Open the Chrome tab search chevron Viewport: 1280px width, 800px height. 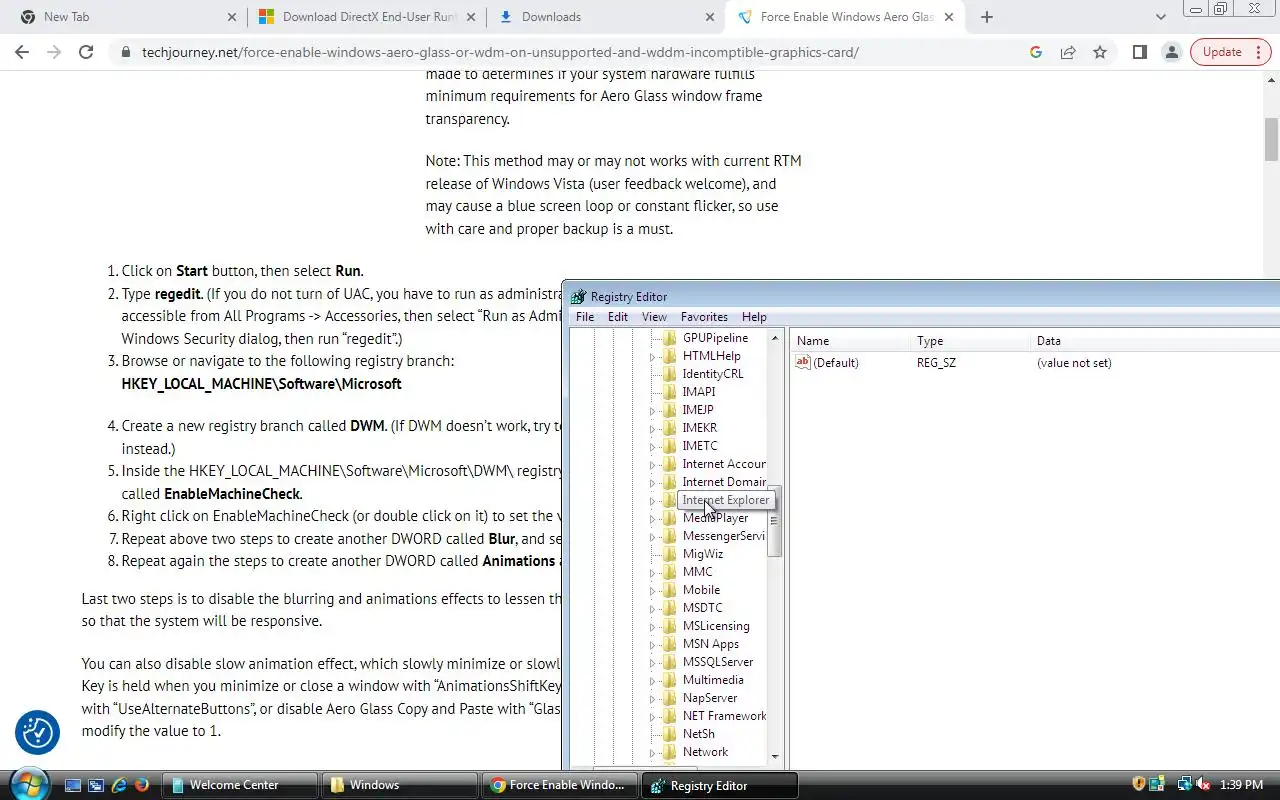(x=1161, y=17)
